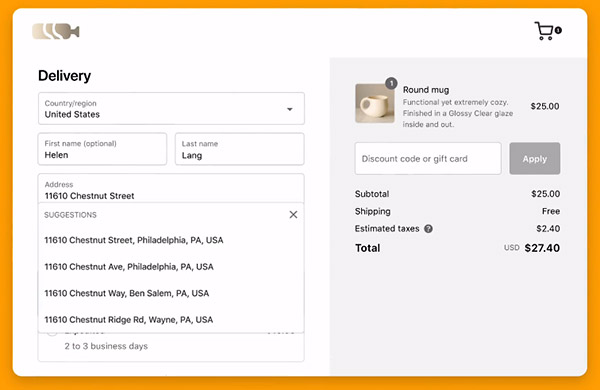Screen dimensions: 600x390
Task: Select the $2.40 estimated taxes value
Action: (x=548, y=229)
